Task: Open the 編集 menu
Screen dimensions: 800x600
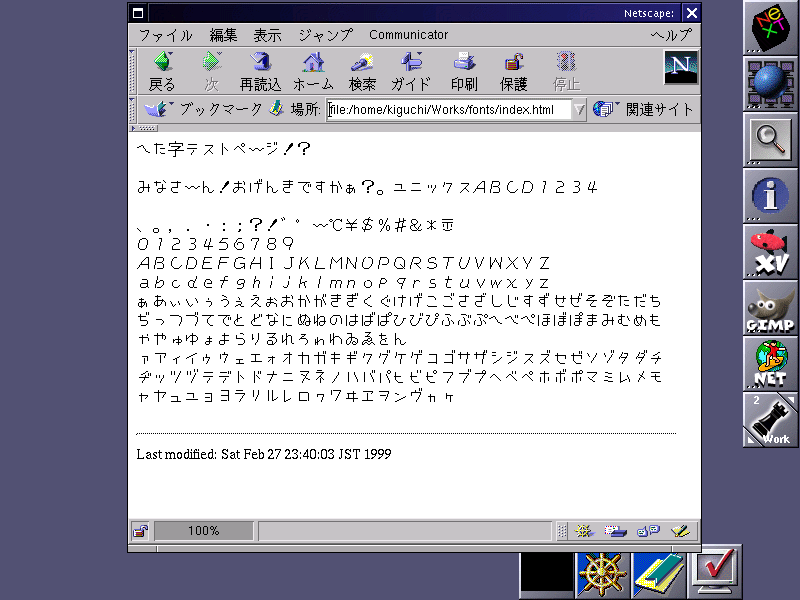Action: point(223,35)
